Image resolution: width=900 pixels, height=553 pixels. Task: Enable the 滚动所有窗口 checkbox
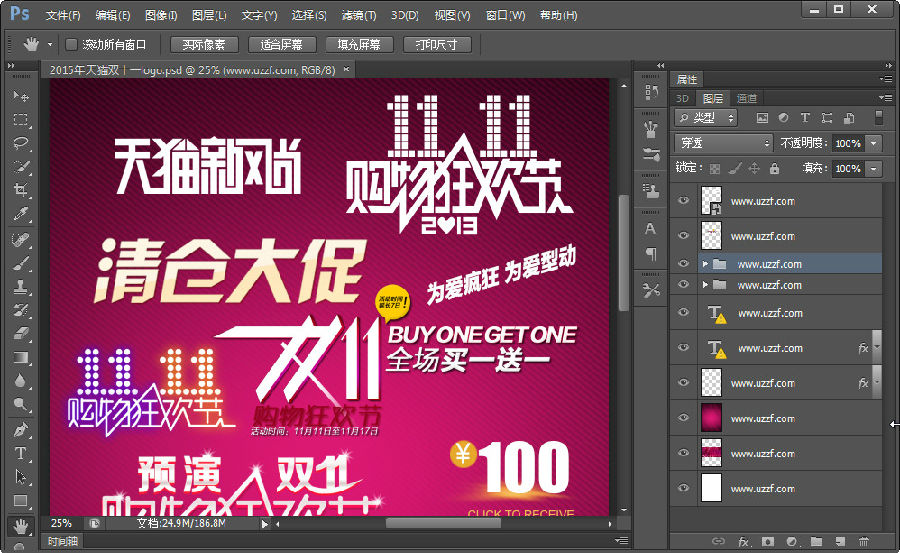(71, 44)
